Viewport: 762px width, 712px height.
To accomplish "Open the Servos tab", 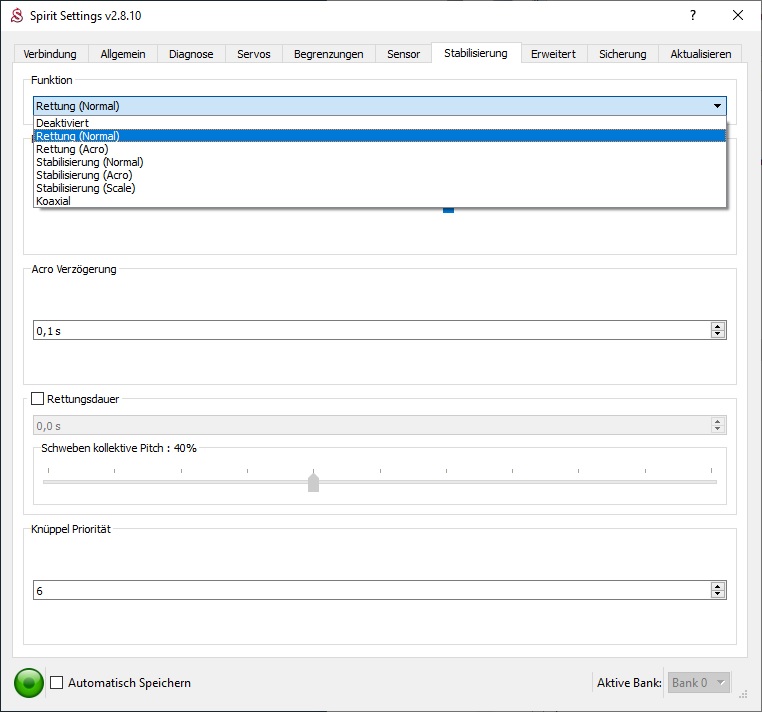I will 254,54.
